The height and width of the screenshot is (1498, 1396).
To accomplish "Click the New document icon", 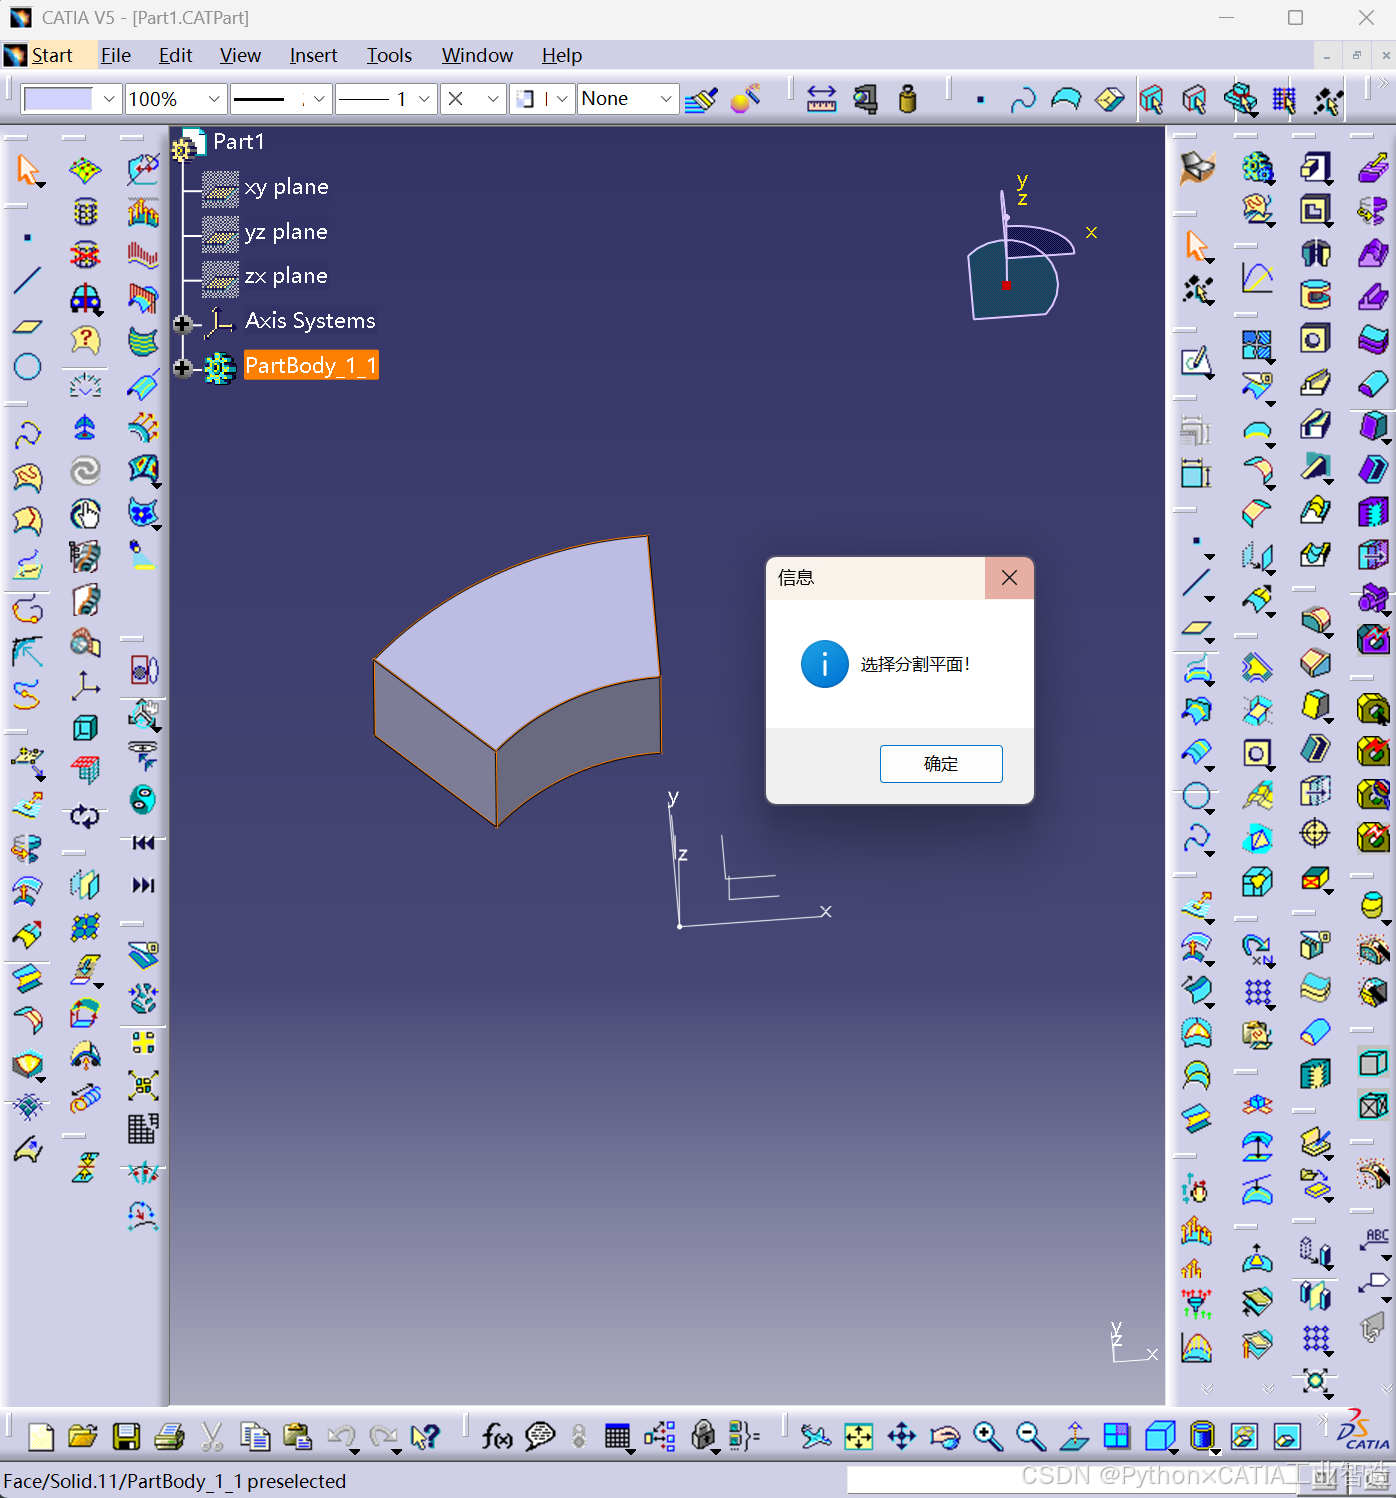I will (41, 1437).
